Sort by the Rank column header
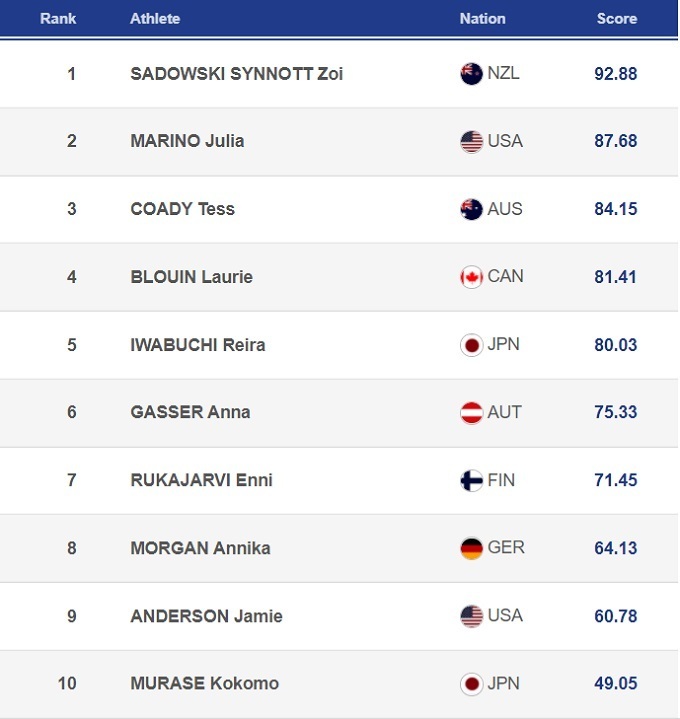The height and width of the screenshot is (719, 680). coord(58,19)
